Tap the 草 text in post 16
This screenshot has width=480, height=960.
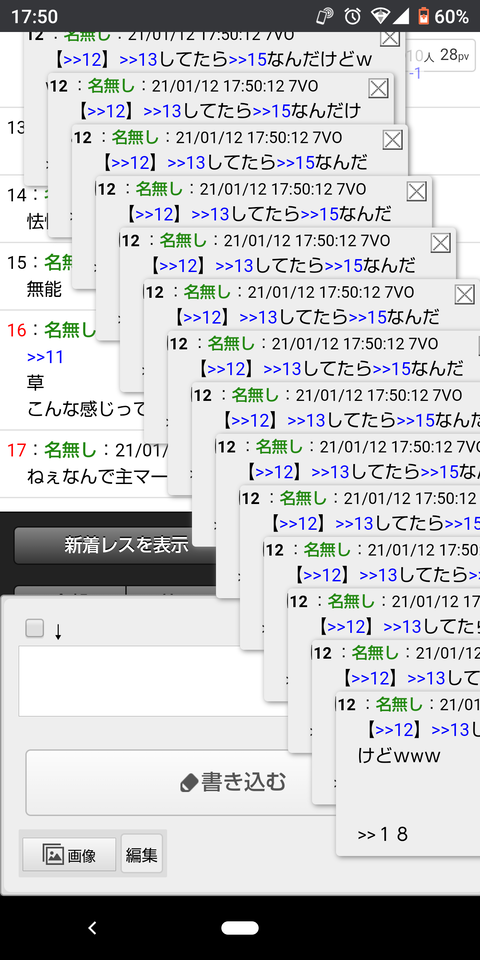36,383
